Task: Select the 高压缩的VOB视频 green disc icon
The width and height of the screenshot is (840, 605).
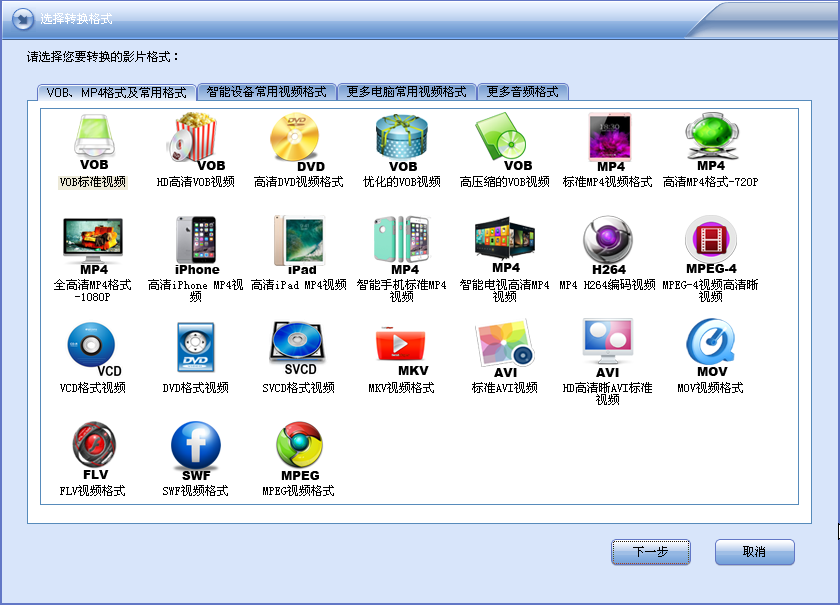Action: (x=504, y=142)
